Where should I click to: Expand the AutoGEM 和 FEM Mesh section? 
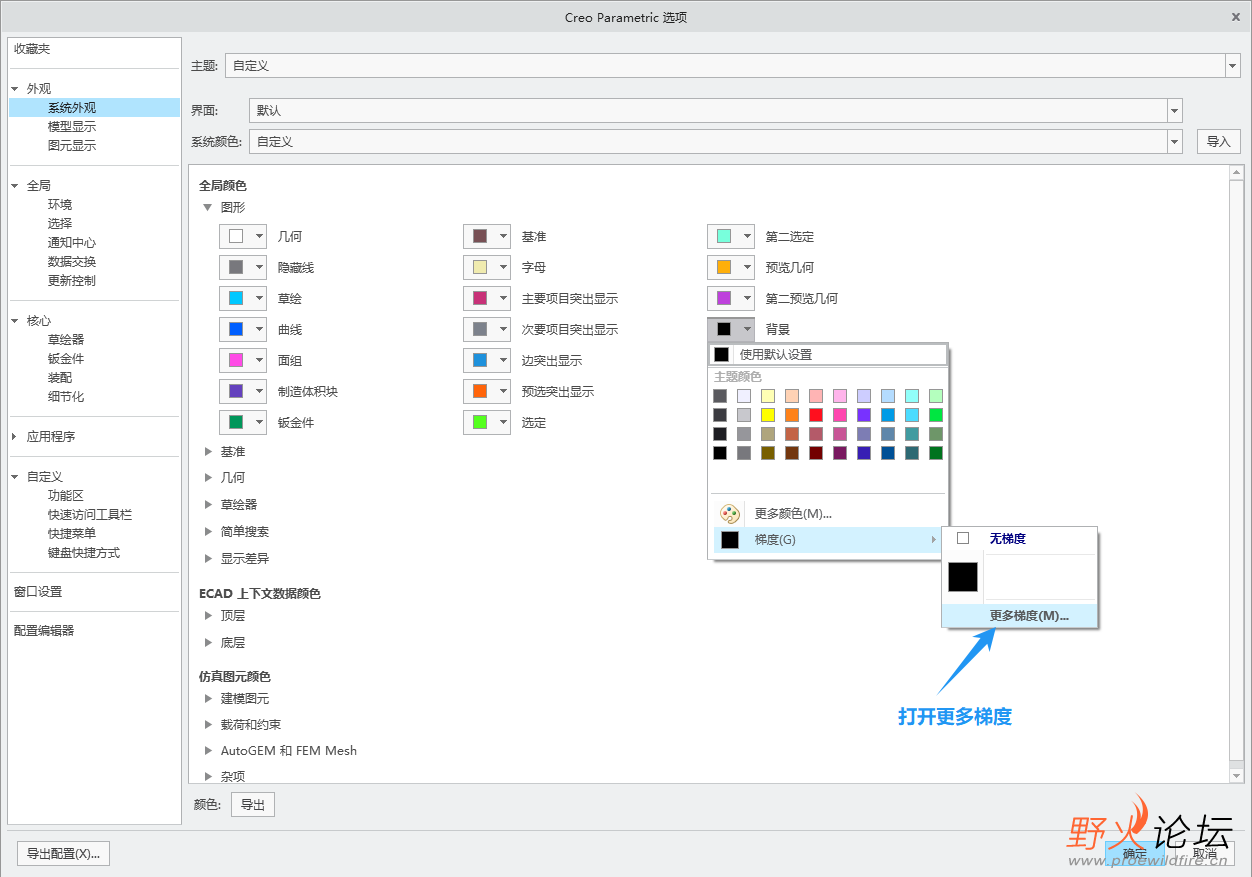pyautogui.click(x=208, y=750)
